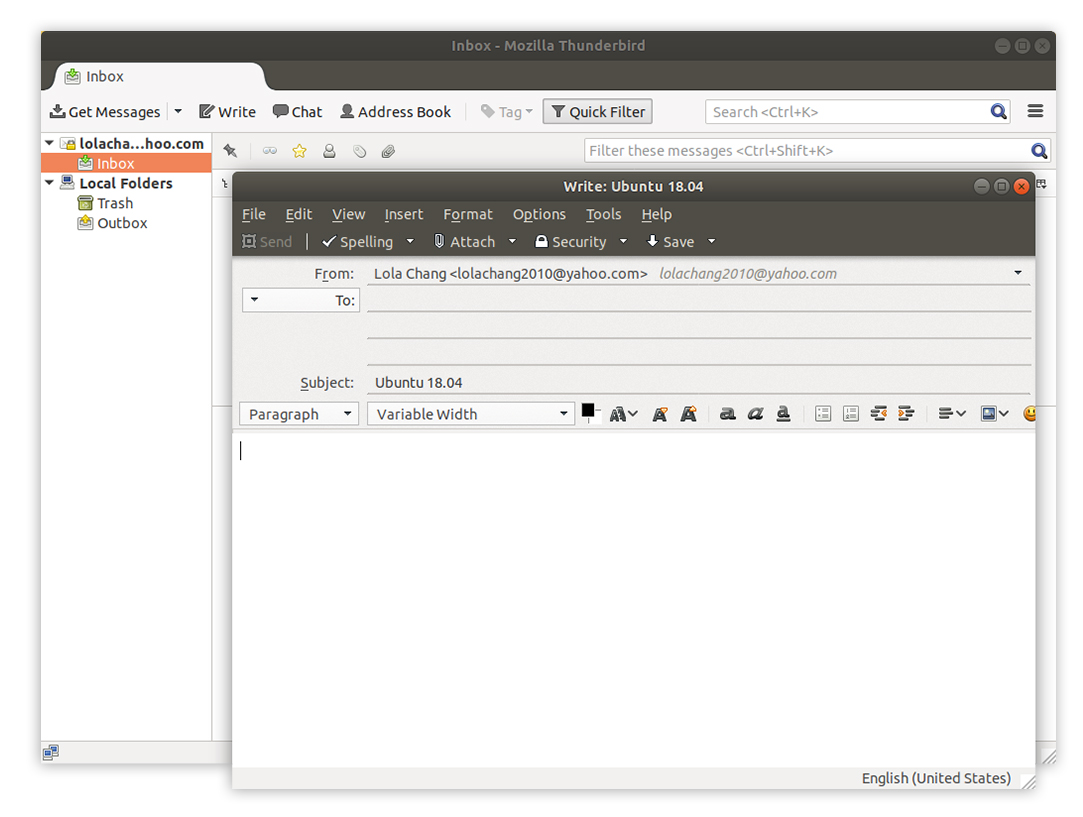Toggle the contacts filter person icon
Image resolution: width=1083 pixels, height=817 pixels.
click(329, 151)
